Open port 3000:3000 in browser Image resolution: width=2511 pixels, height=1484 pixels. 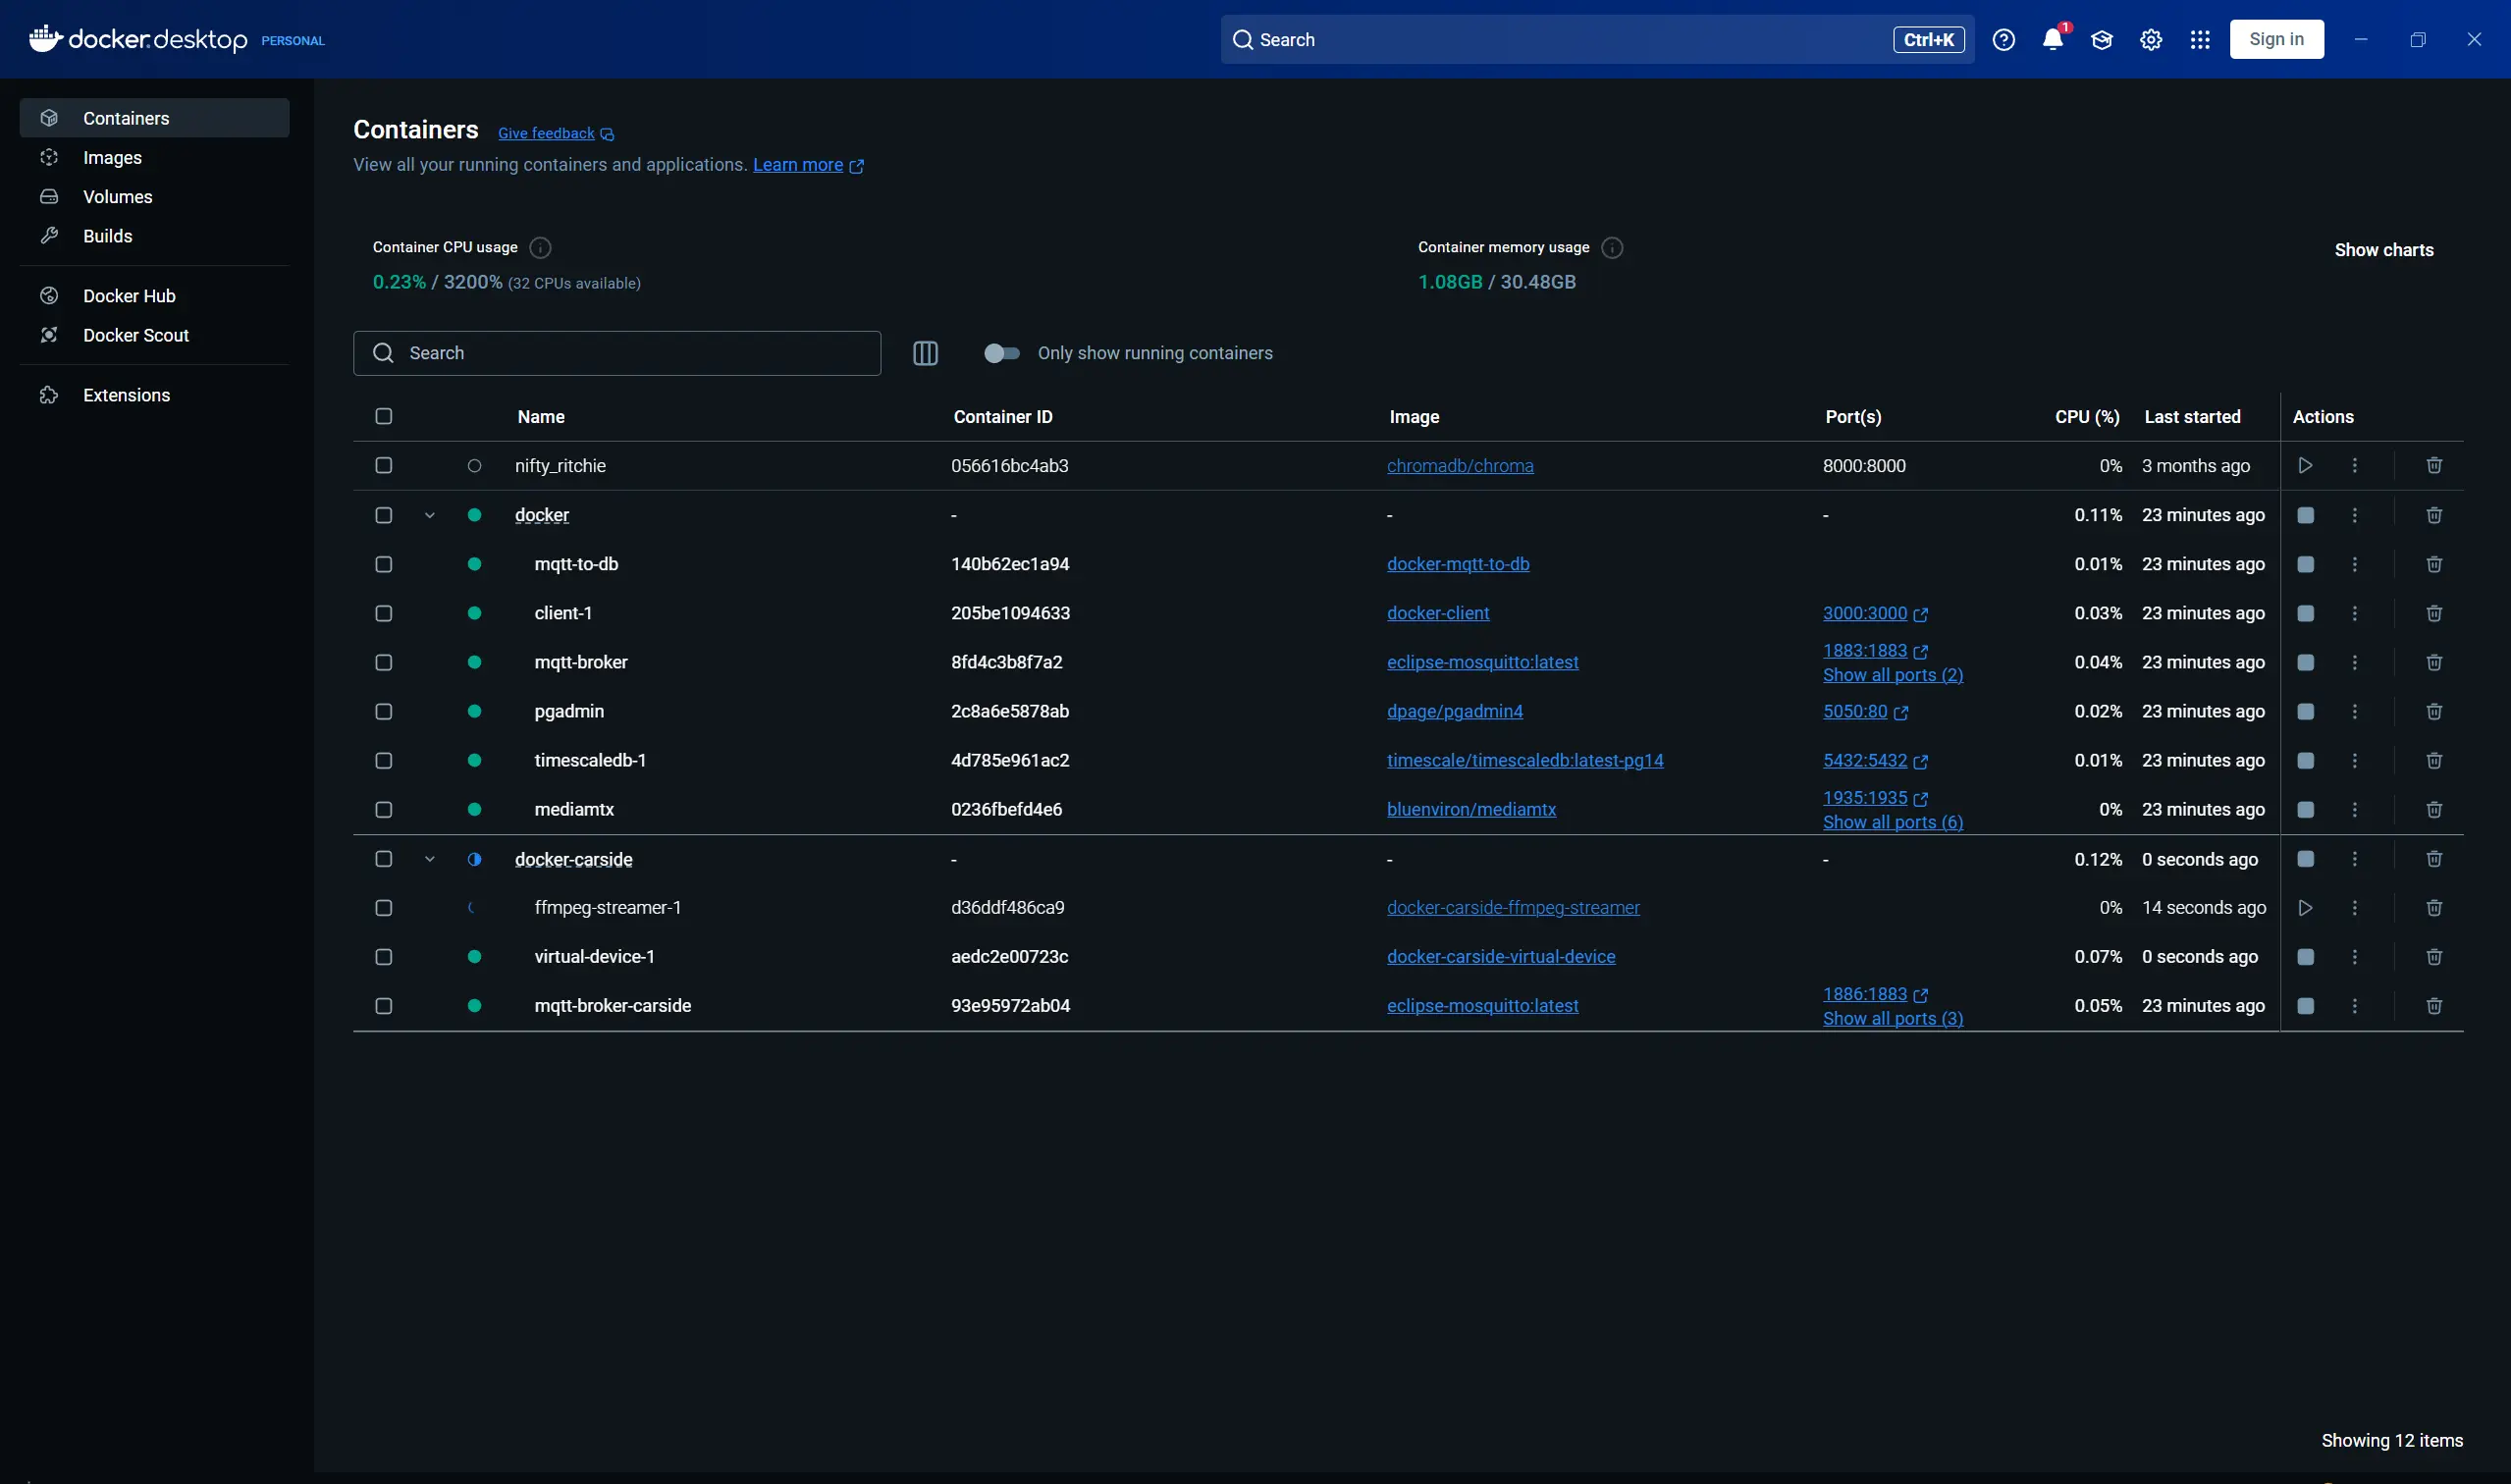point(1874,613)
